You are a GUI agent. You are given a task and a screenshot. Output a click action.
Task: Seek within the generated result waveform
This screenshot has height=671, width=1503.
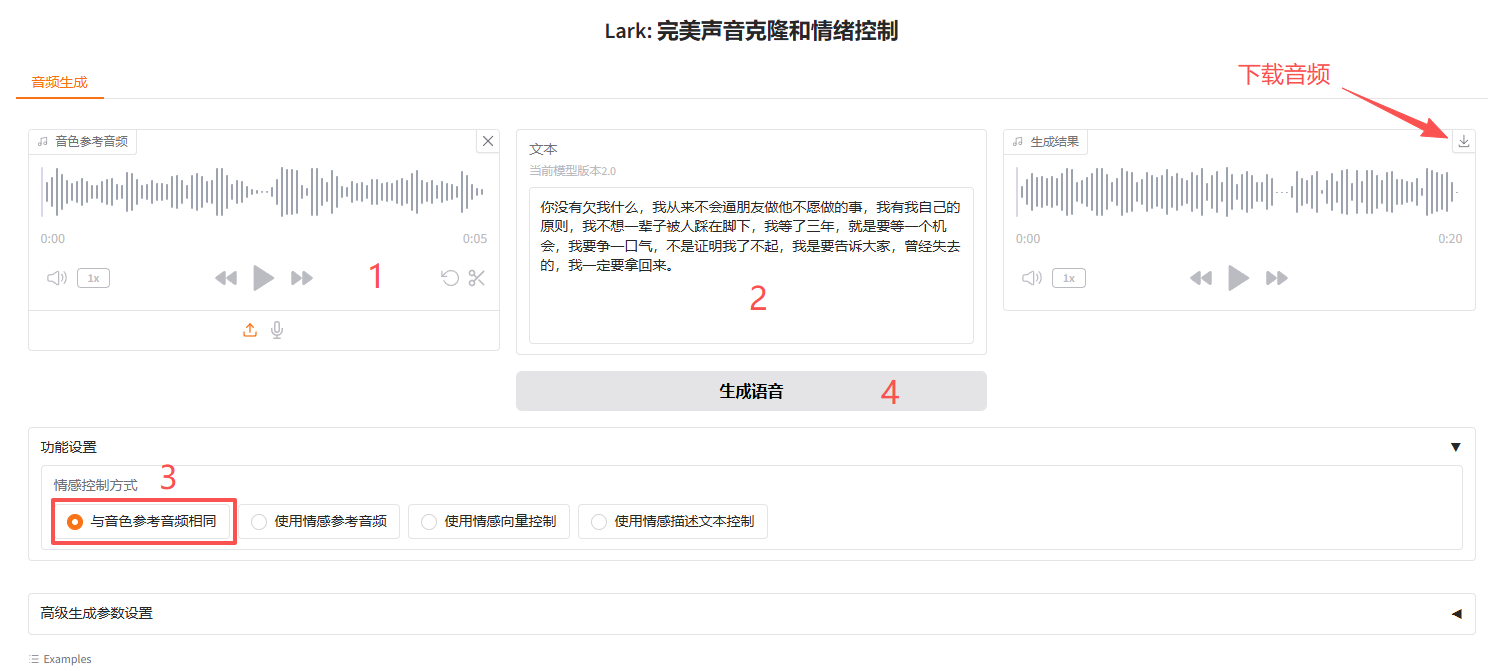(1238, 191)
